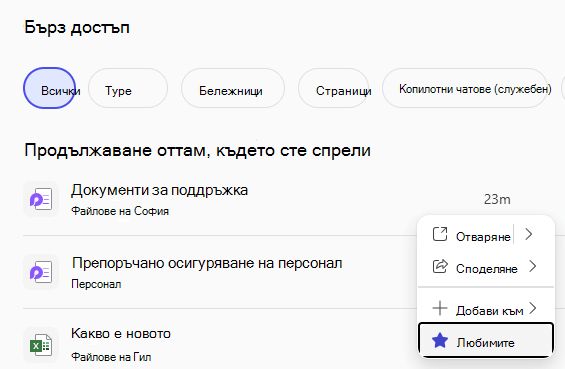This screenshot has height=369, width=565.
Task: Open the Документи за поддръжка file
Action: point(159,190)
